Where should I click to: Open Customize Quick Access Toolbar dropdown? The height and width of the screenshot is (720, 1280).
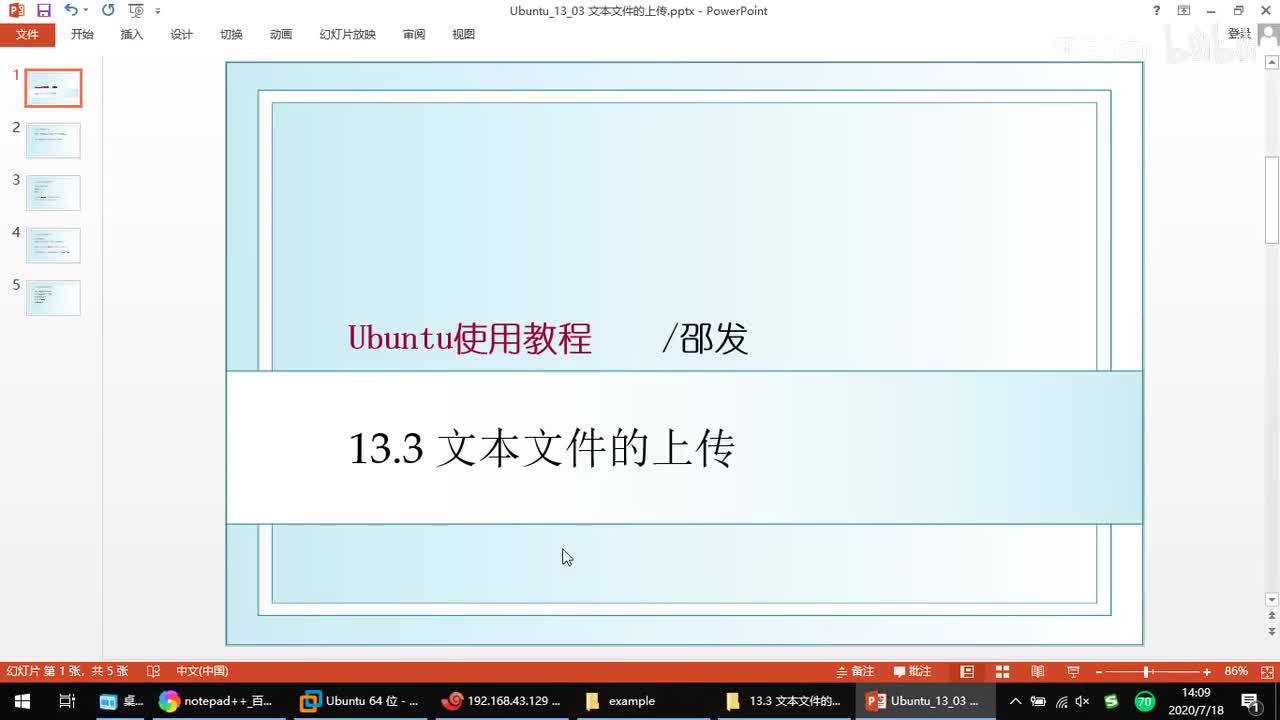(x=158, y=11)
